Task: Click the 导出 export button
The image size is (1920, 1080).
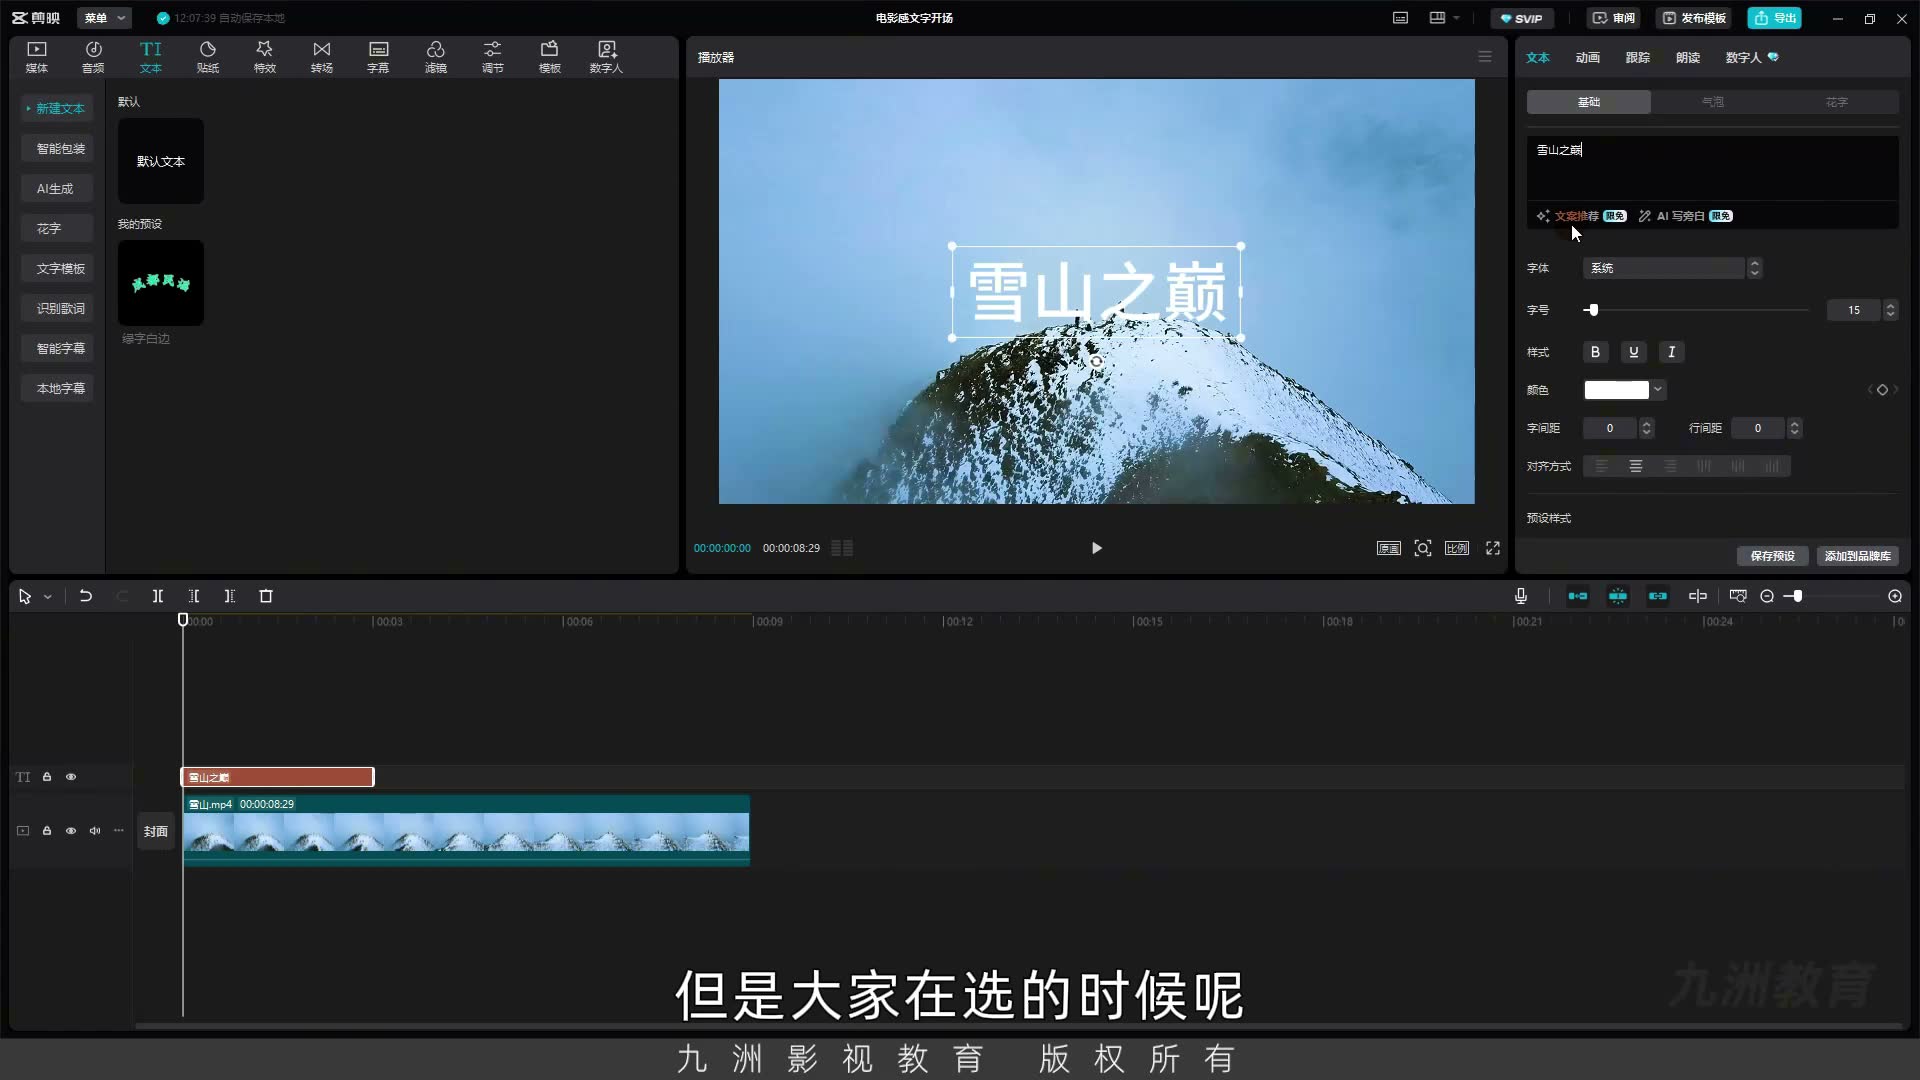Action: coord(1775,18)
